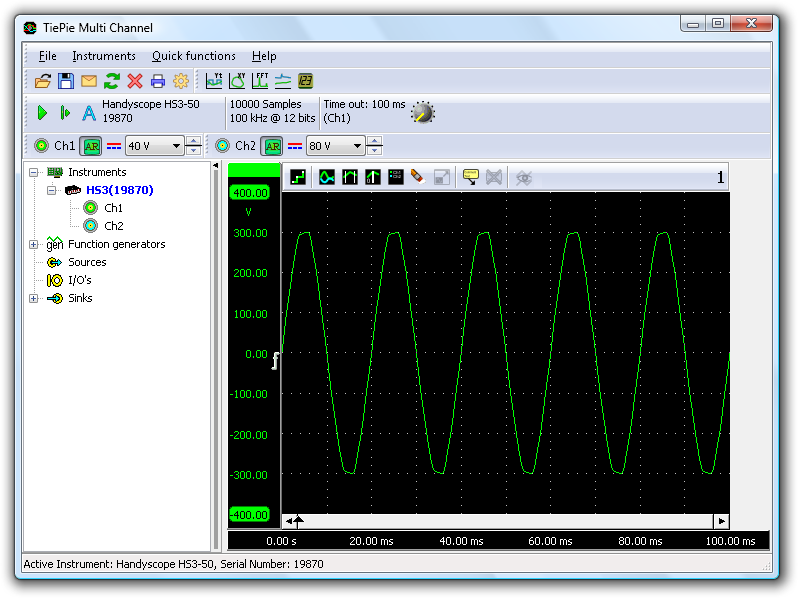
Task: Open the FFT spectrum graph icon
Action: click(260, 81)
